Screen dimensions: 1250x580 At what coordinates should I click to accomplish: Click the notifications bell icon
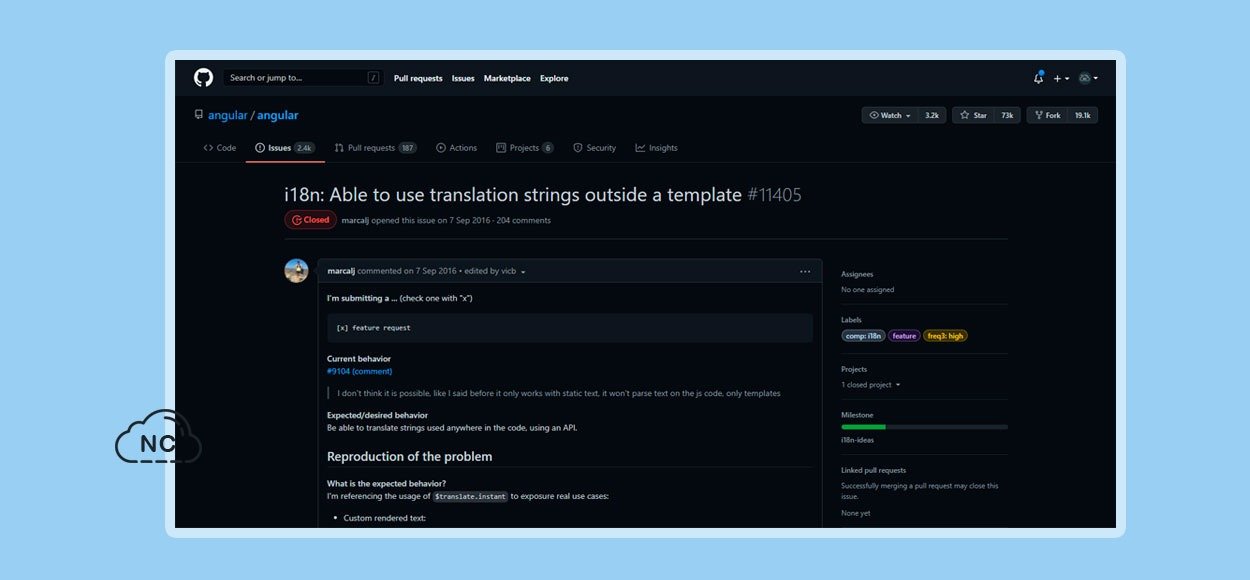[x=1038, y=78]
